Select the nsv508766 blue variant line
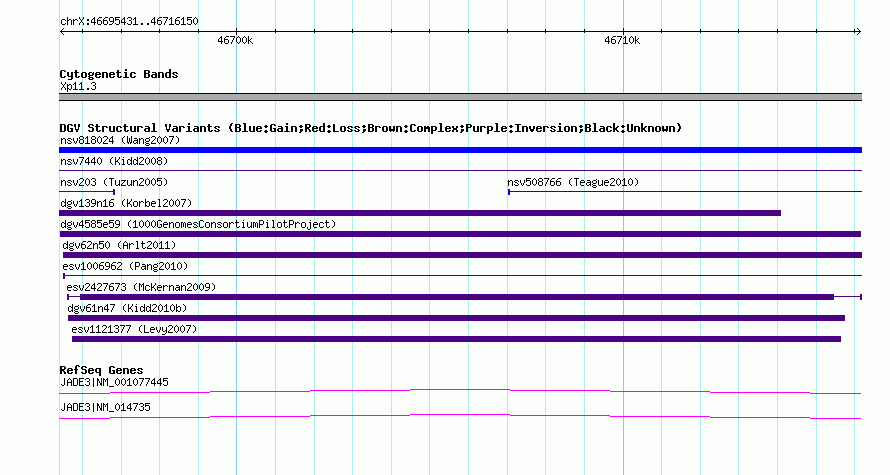 click(x=685, y=192)
